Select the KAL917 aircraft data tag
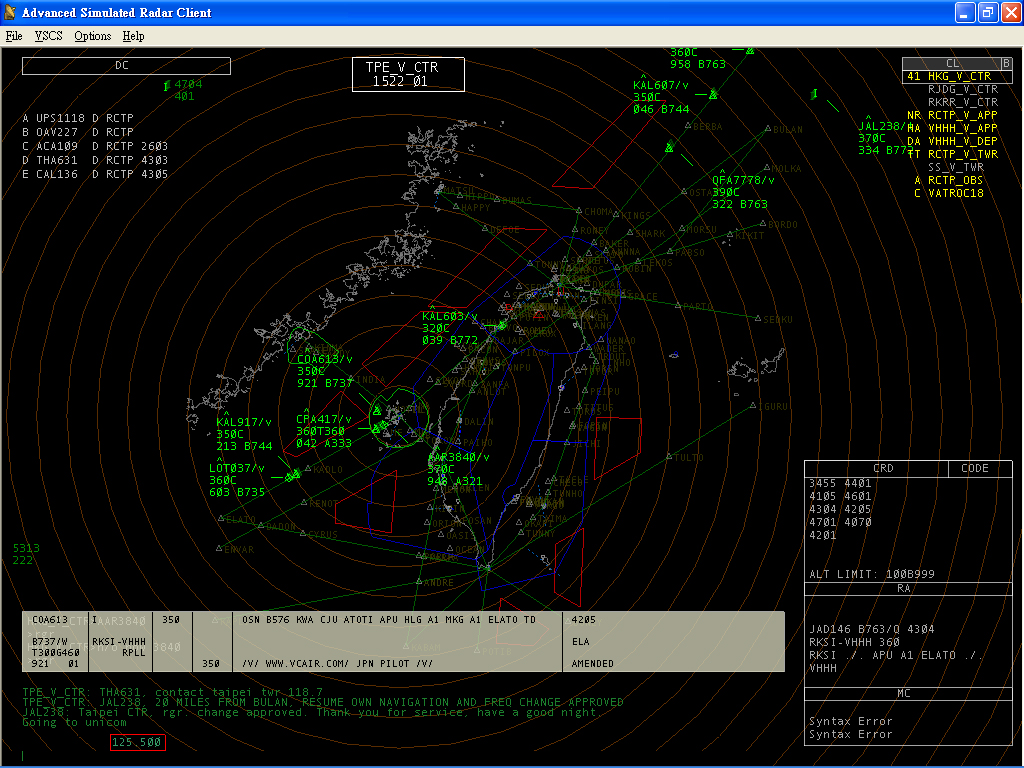This screenshot has width=1024, height=768. click(244, 434)
